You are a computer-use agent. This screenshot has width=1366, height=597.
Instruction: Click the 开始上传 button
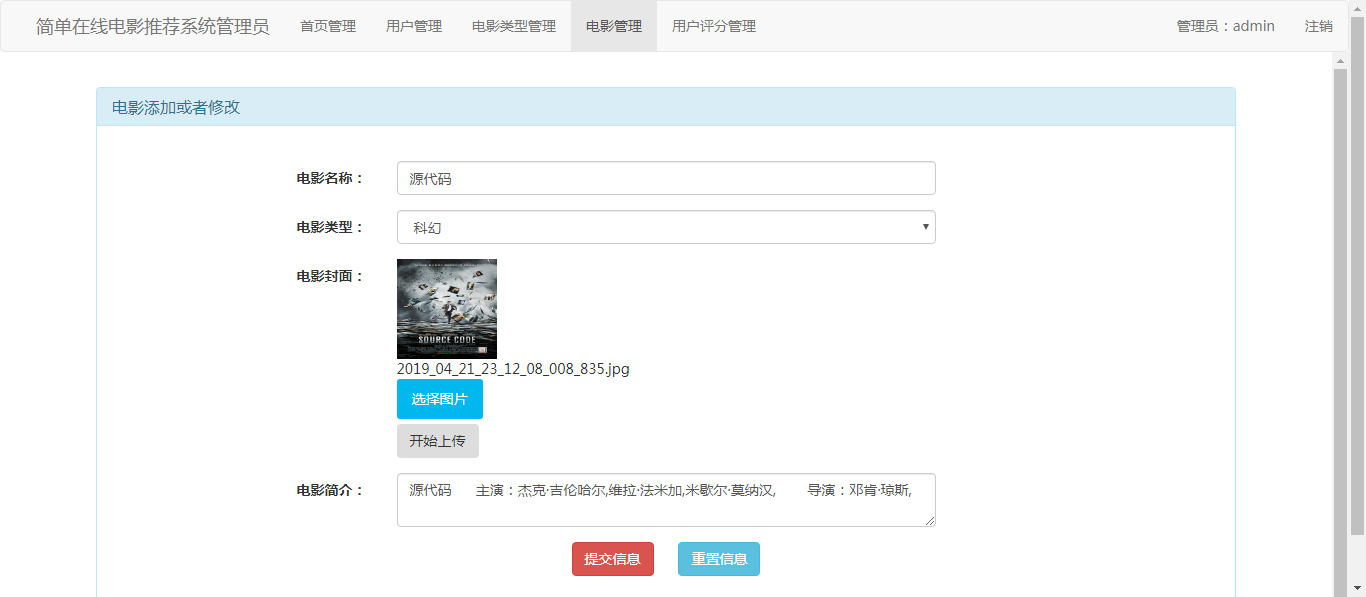pos(439,441)
